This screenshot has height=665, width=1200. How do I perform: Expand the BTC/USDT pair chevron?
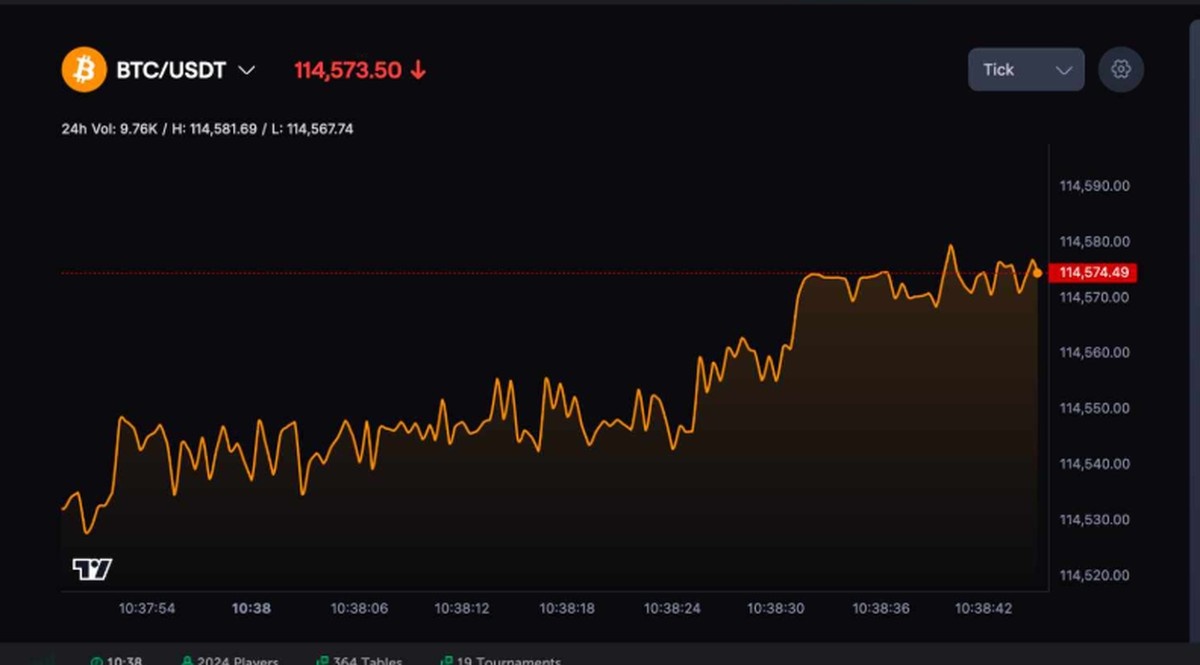pyautogui.click(x=246, y=70)
